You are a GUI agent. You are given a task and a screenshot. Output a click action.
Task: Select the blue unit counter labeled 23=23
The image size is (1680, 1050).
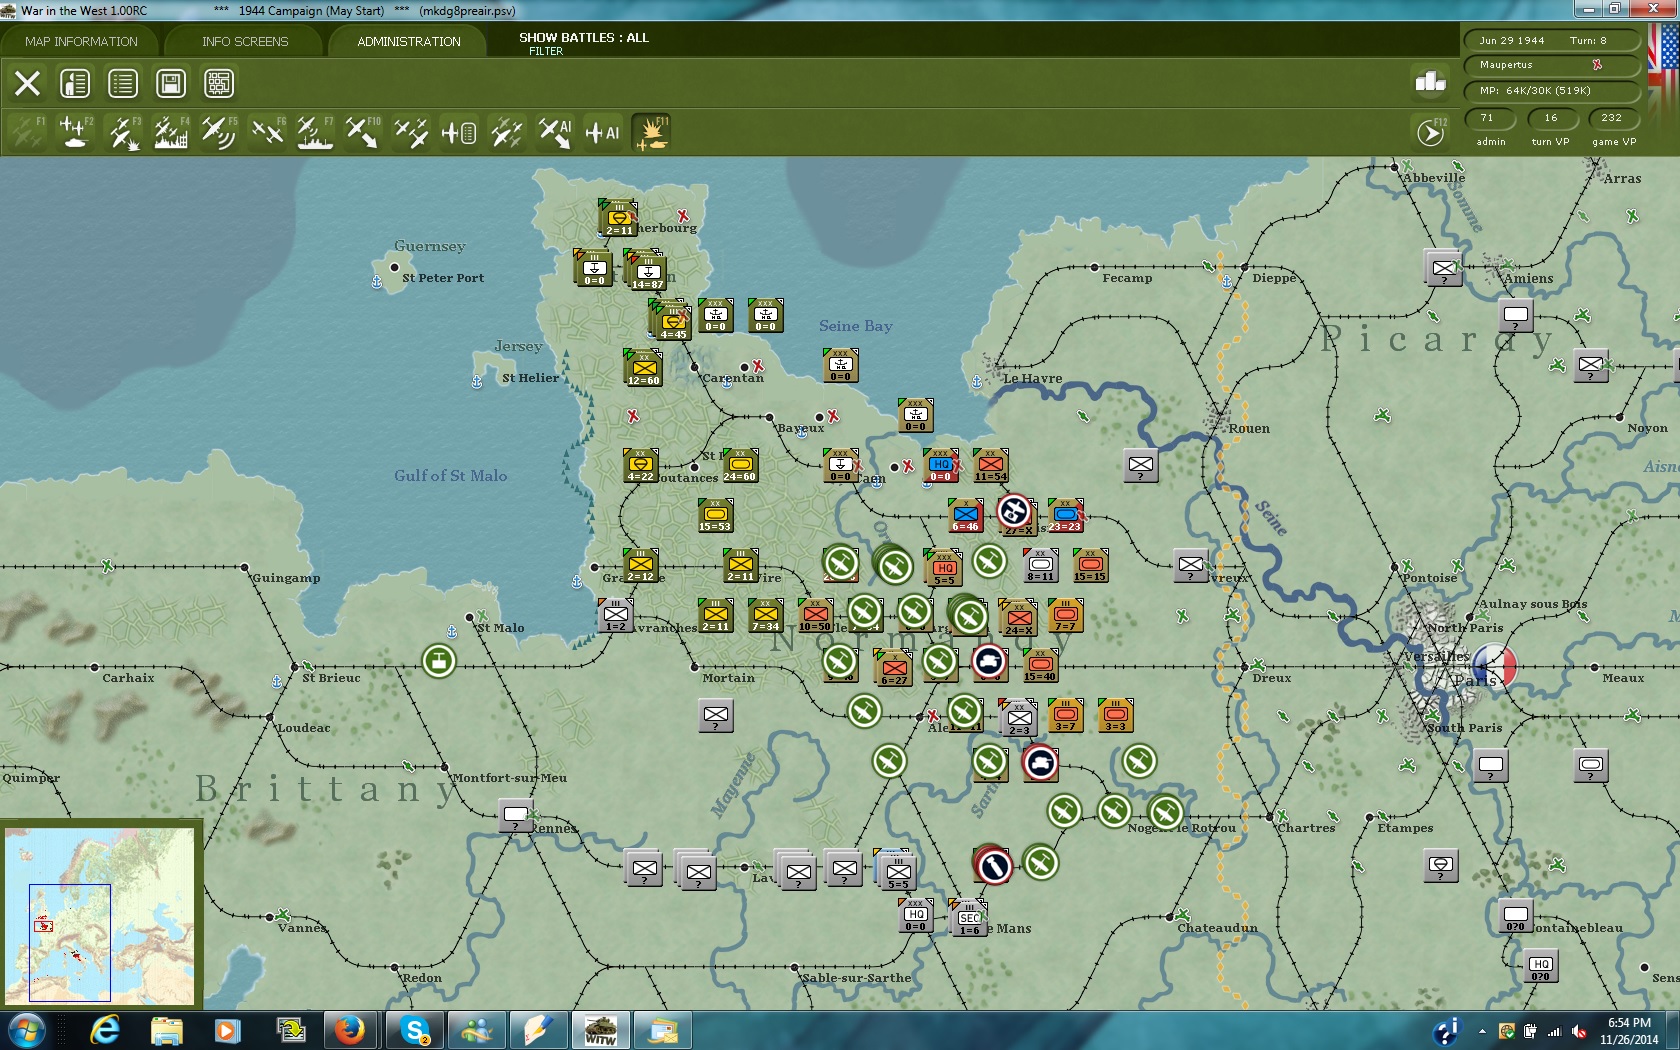1065,515
